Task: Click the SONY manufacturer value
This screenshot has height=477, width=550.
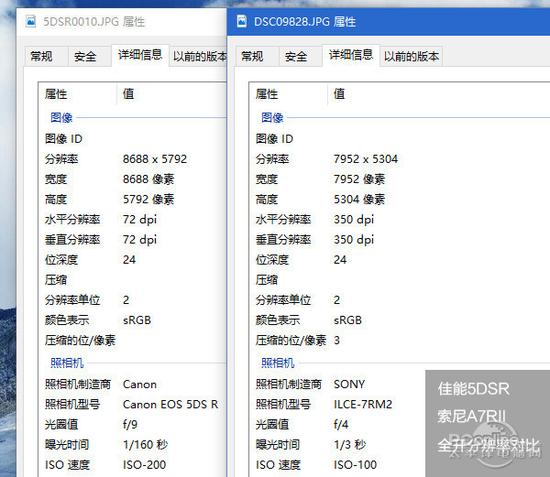Action: click(x=349, y=384)
